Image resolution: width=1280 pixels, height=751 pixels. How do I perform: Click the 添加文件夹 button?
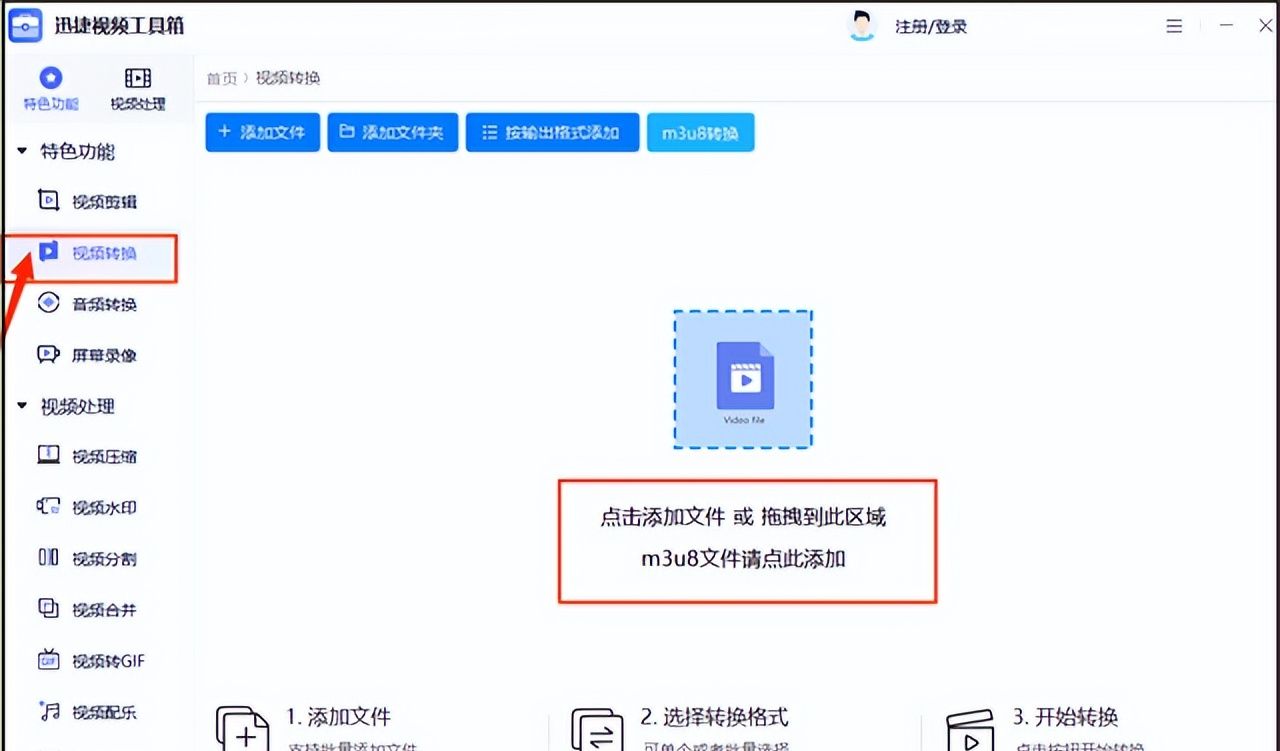(x=393, y=132)
